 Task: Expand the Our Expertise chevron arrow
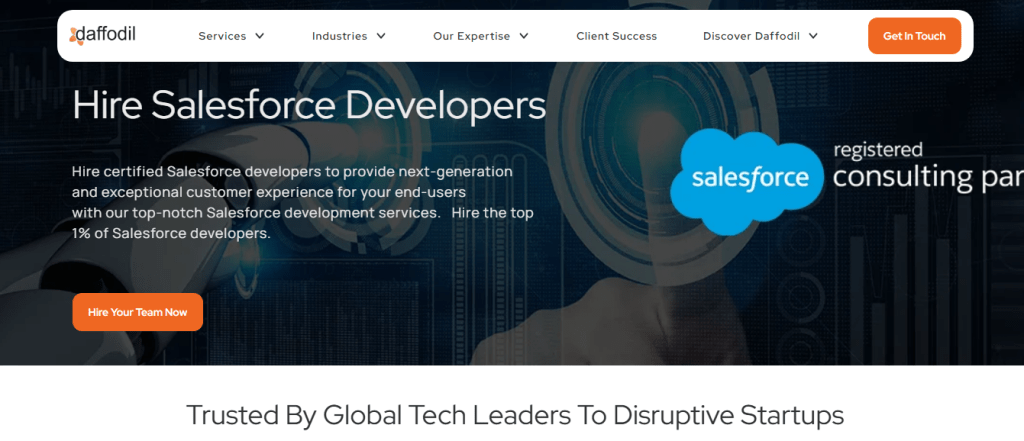click(524, 36)
